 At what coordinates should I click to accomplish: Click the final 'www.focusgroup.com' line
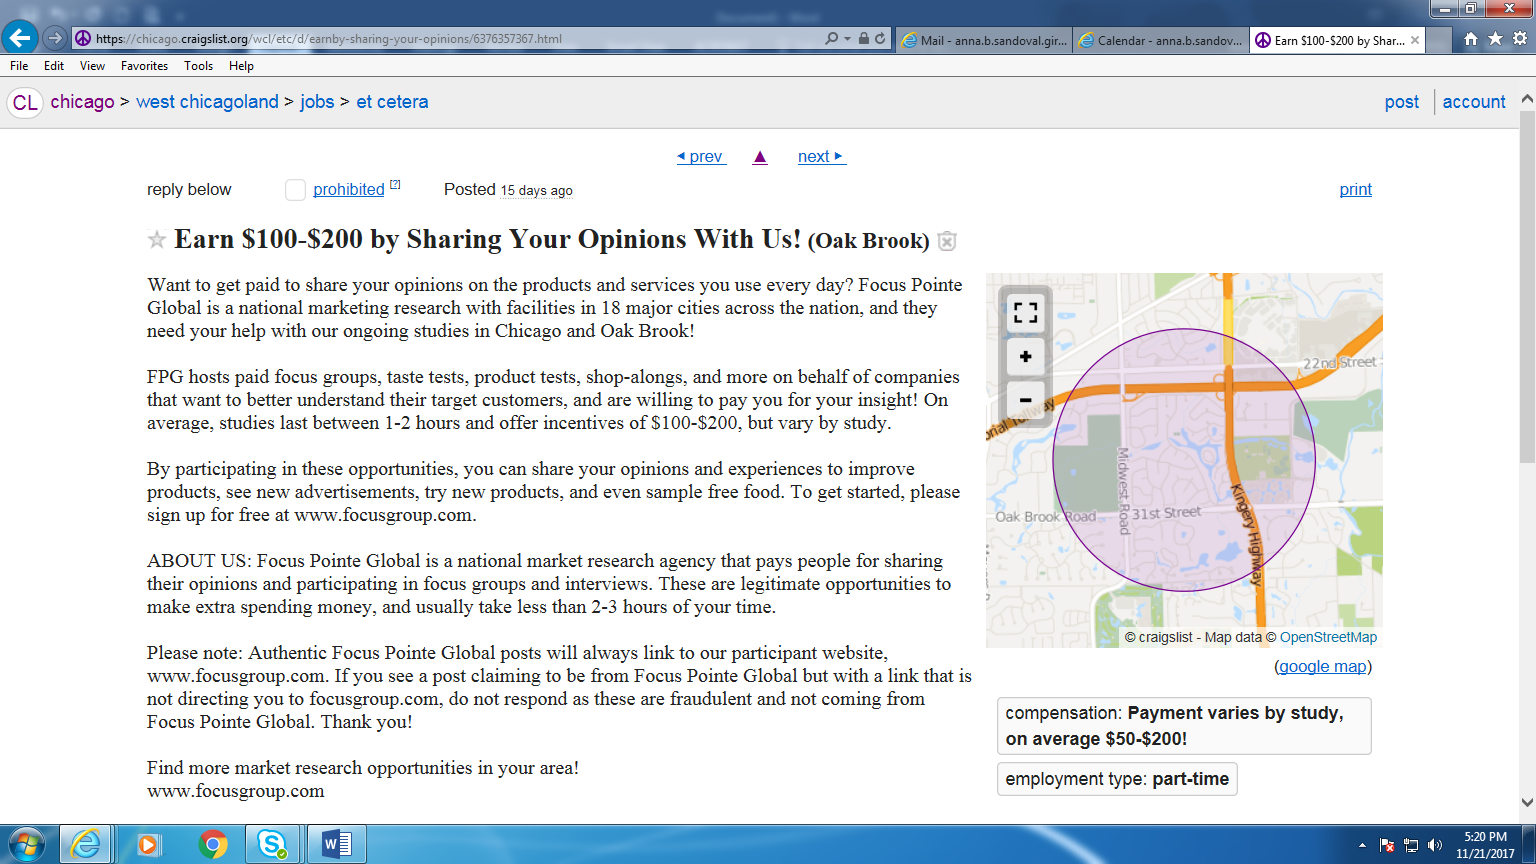236,791
